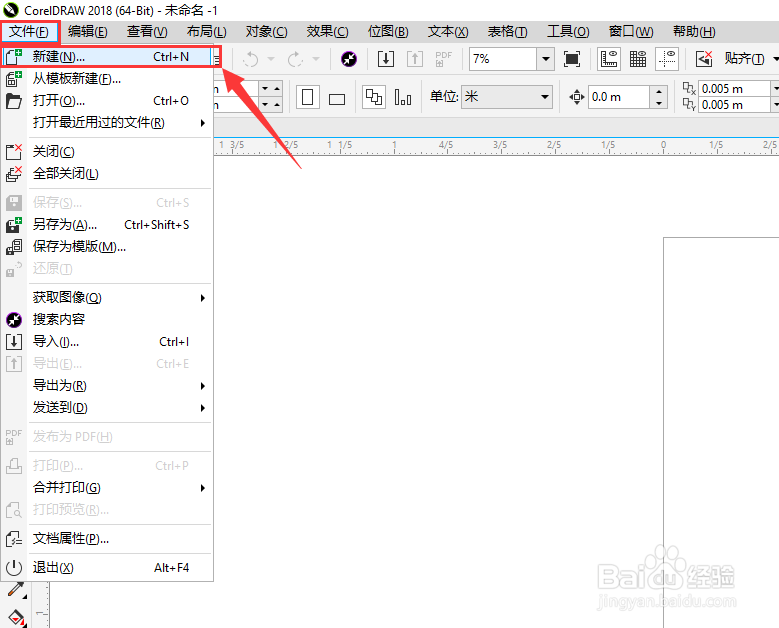Image resolution: width=779 pixels, height=628 pixels.
Task: Open the zoom level dropdown arrow
Action: [545, 59]
